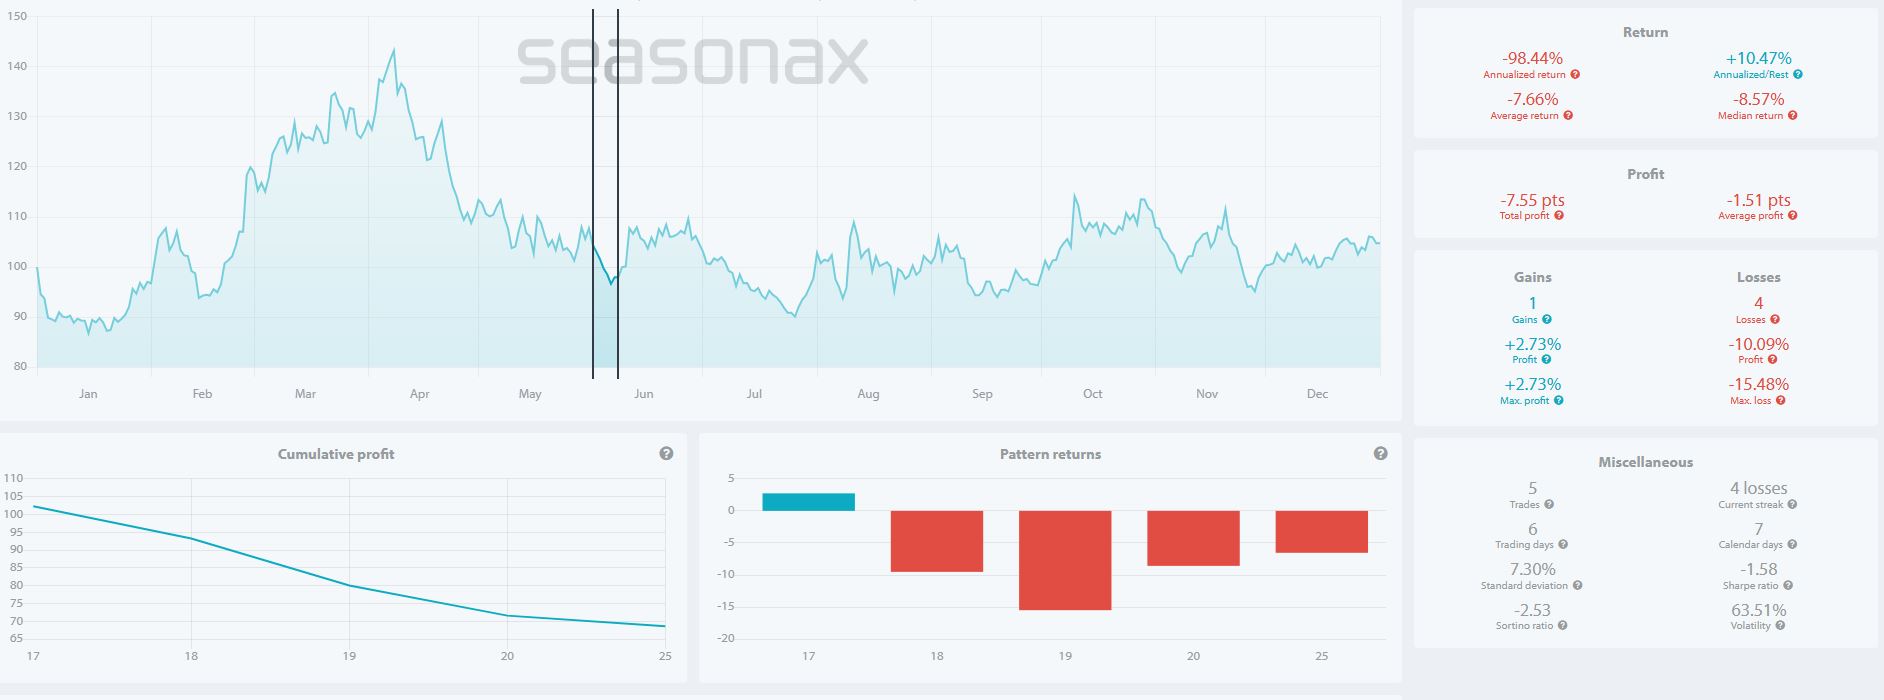Viewport: 1884px width, 700px height.
Task: Click the red bar for year 19
Action: click(x=1065, y=560)
